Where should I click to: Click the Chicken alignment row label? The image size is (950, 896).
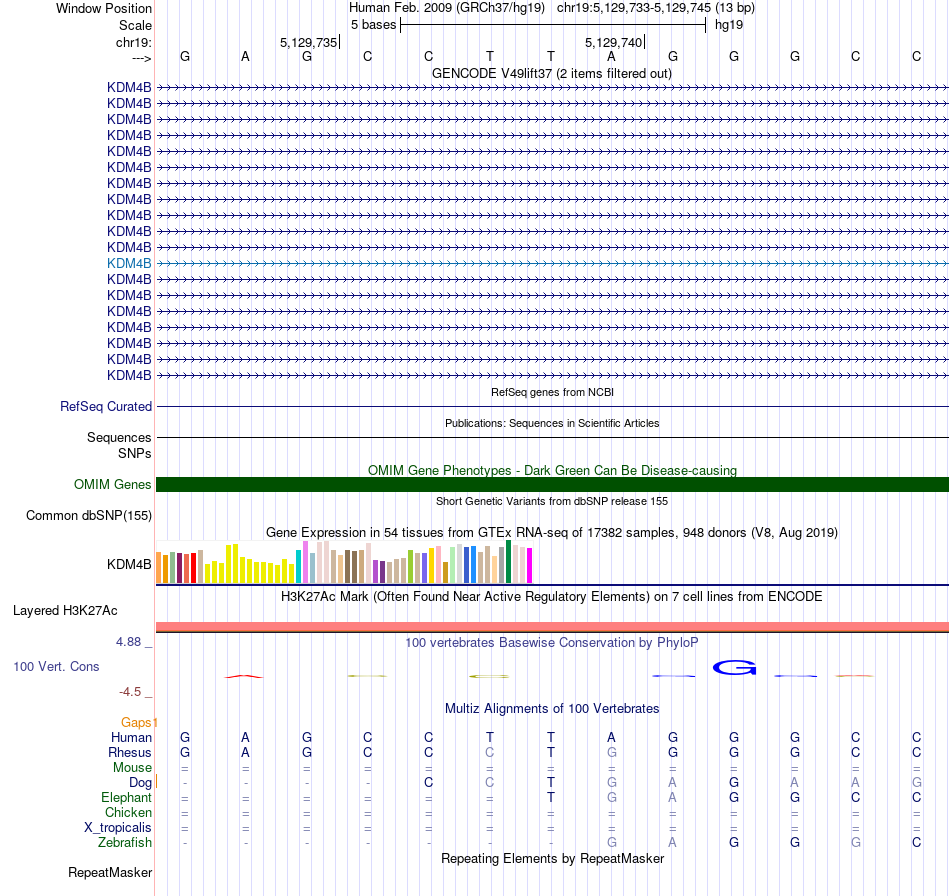coord(128,812)
